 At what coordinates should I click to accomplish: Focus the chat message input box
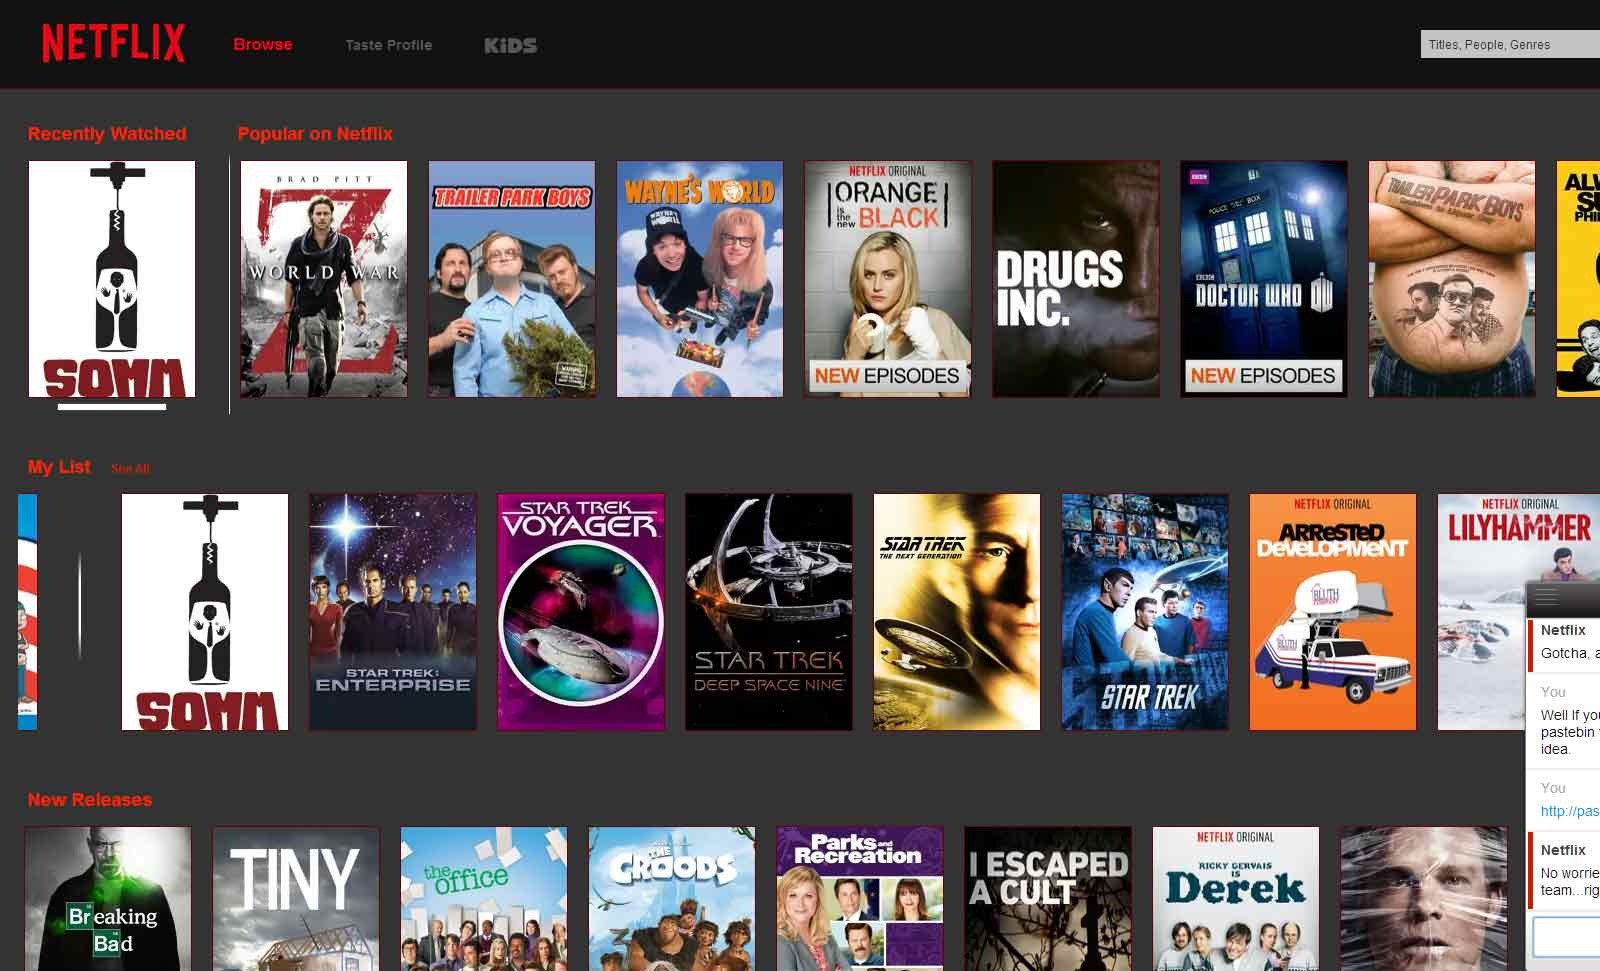click(x=1567, y=938)
